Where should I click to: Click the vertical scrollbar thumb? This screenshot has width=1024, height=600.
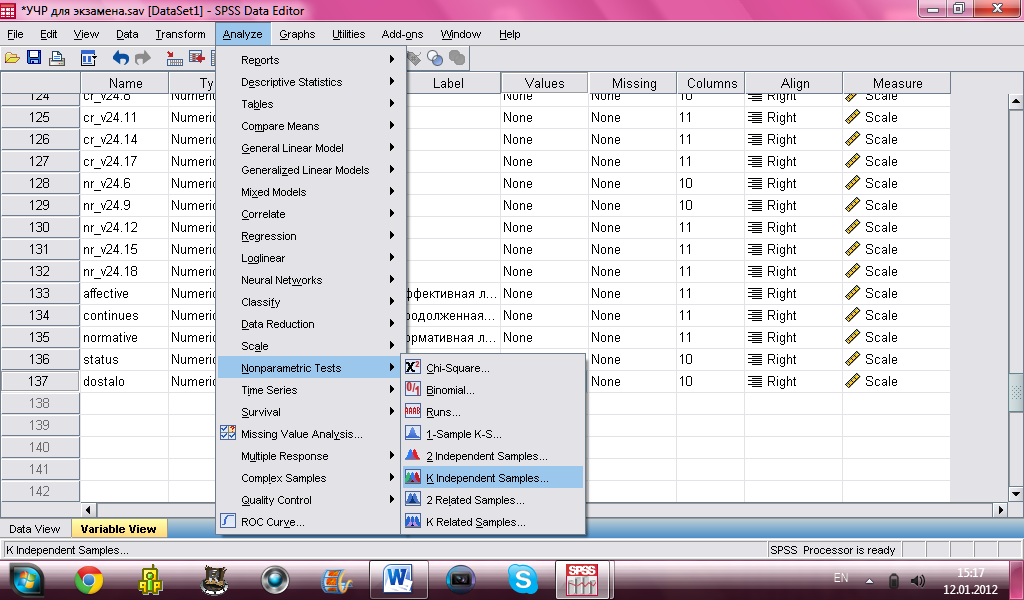1016,392
